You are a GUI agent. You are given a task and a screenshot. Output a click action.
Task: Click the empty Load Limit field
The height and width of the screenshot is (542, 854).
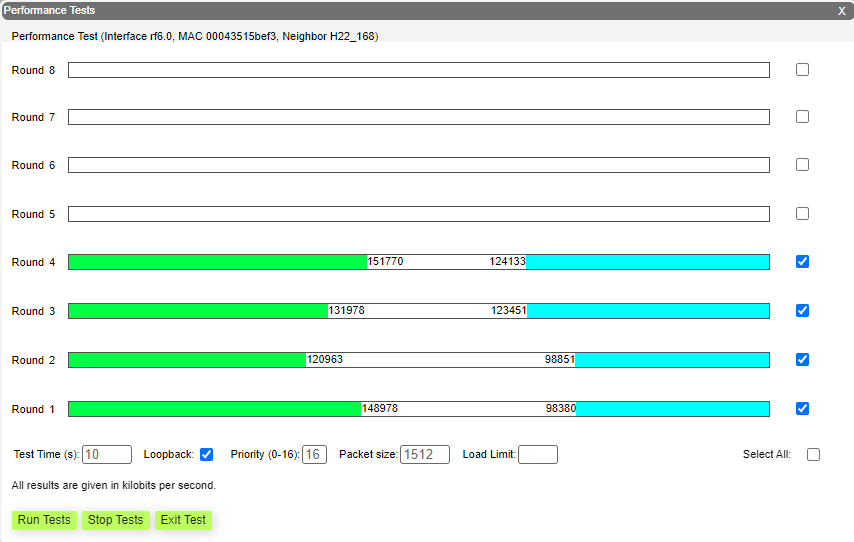[537, 455]
